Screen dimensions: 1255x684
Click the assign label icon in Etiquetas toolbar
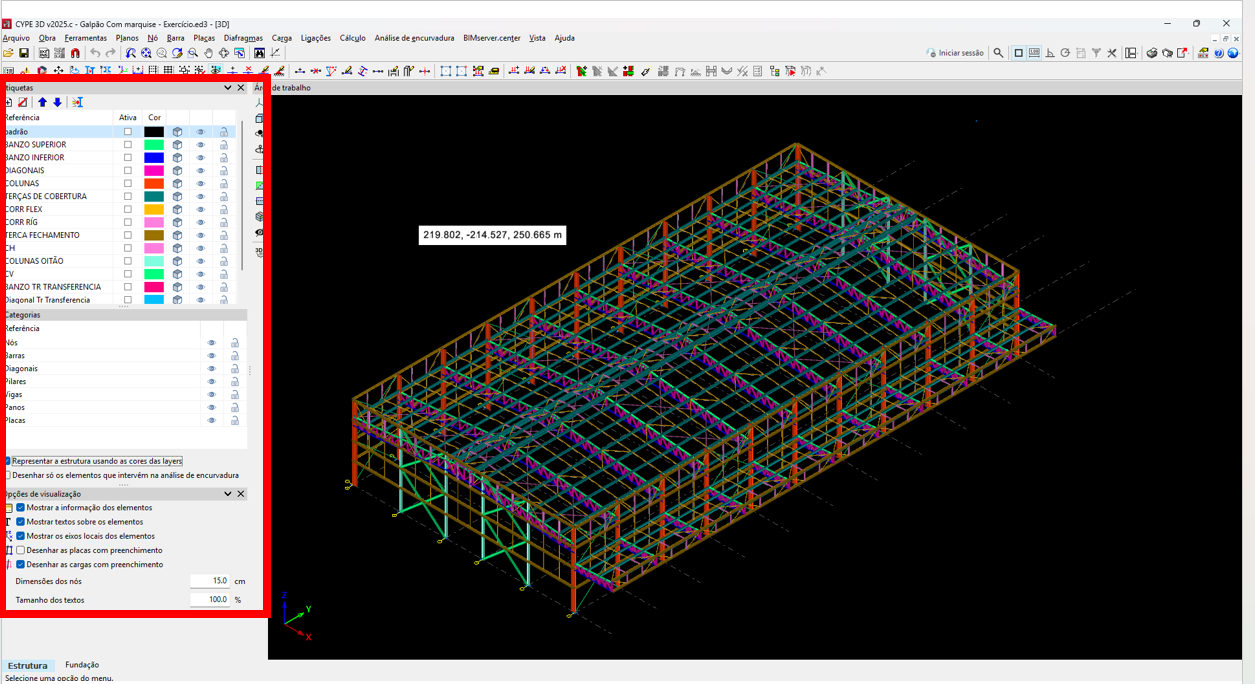pos(78,102)
